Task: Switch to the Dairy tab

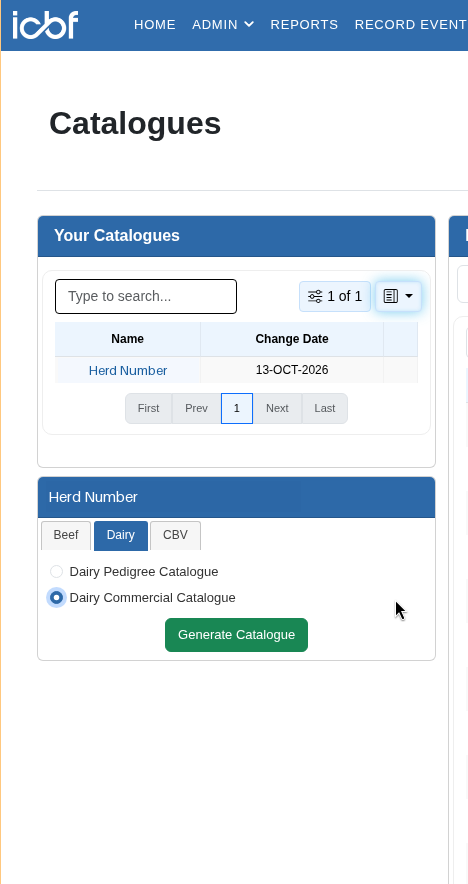Action: coord(121,535)
